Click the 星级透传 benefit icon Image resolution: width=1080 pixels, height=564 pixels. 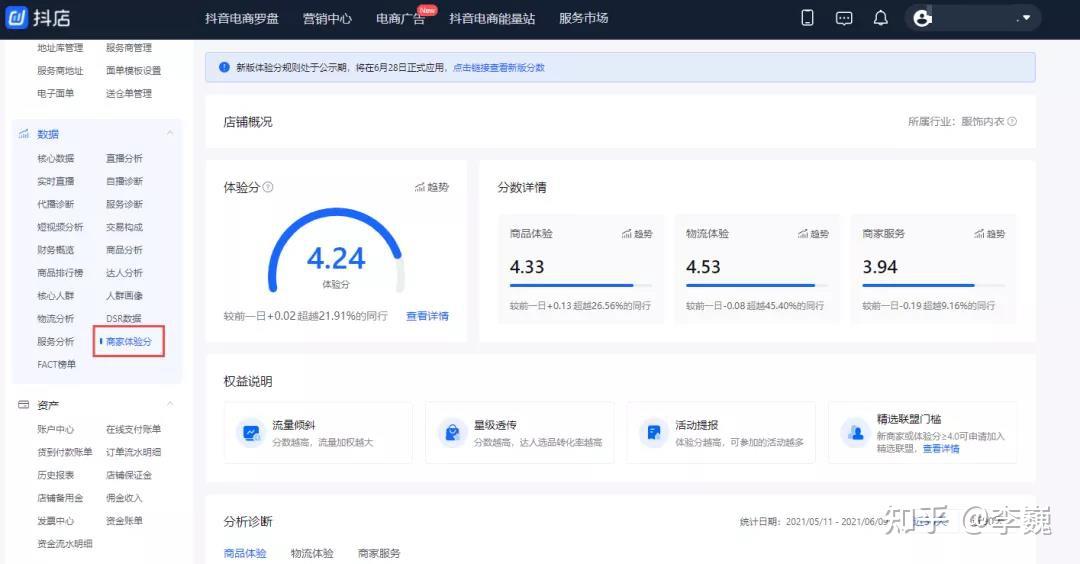point(453,432)
